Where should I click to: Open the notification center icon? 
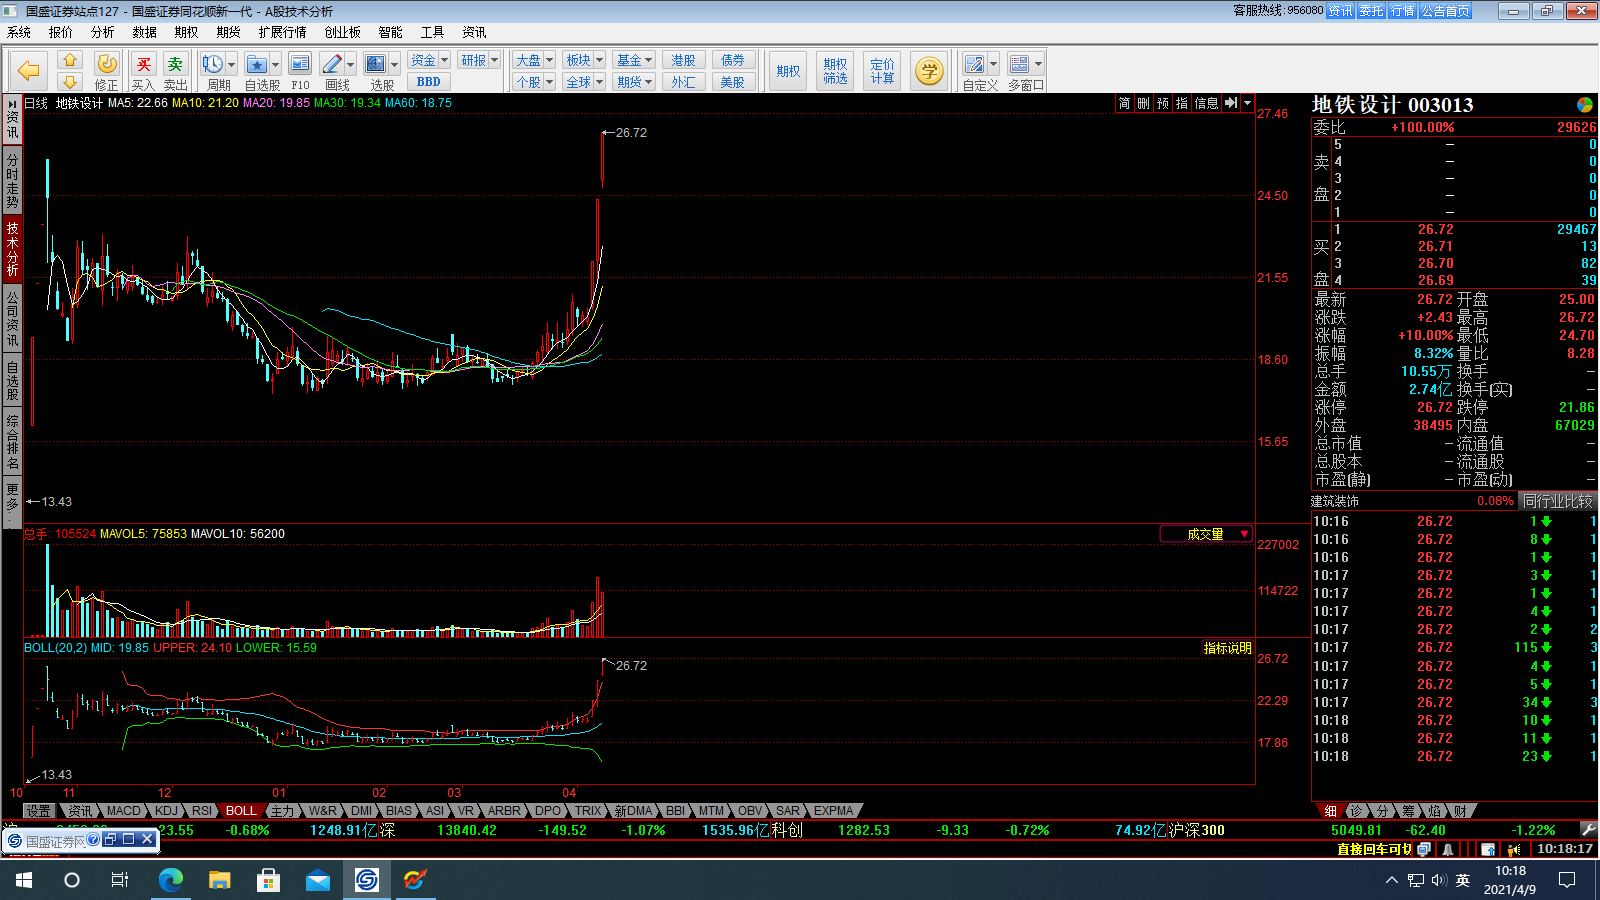[x=1567, y=880]
